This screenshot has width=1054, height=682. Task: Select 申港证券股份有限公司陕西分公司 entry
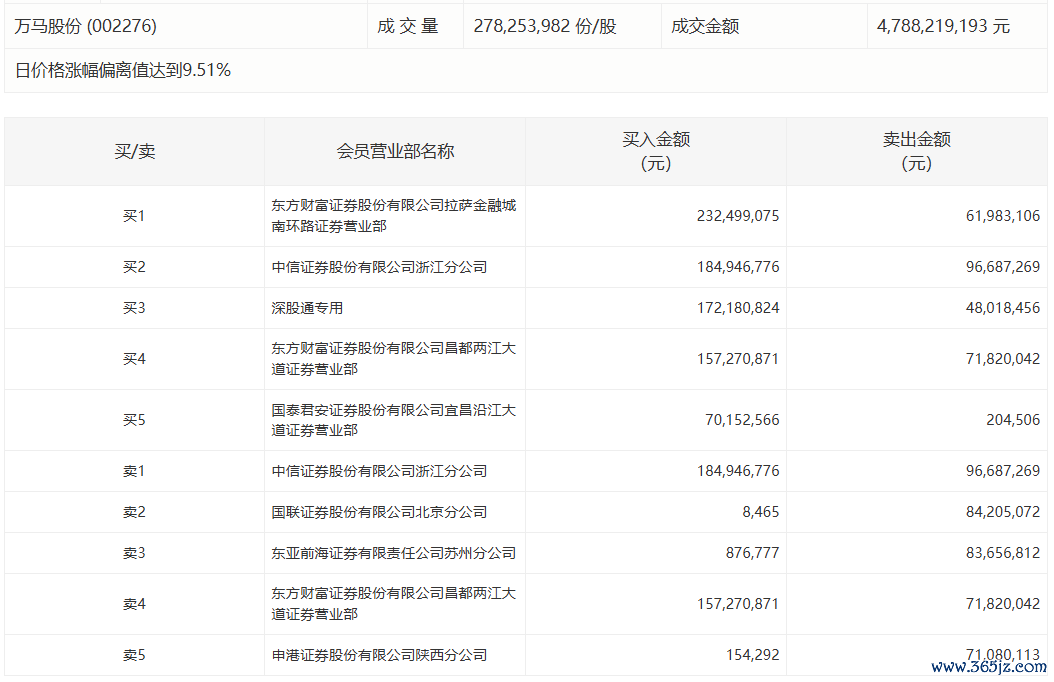379,655
